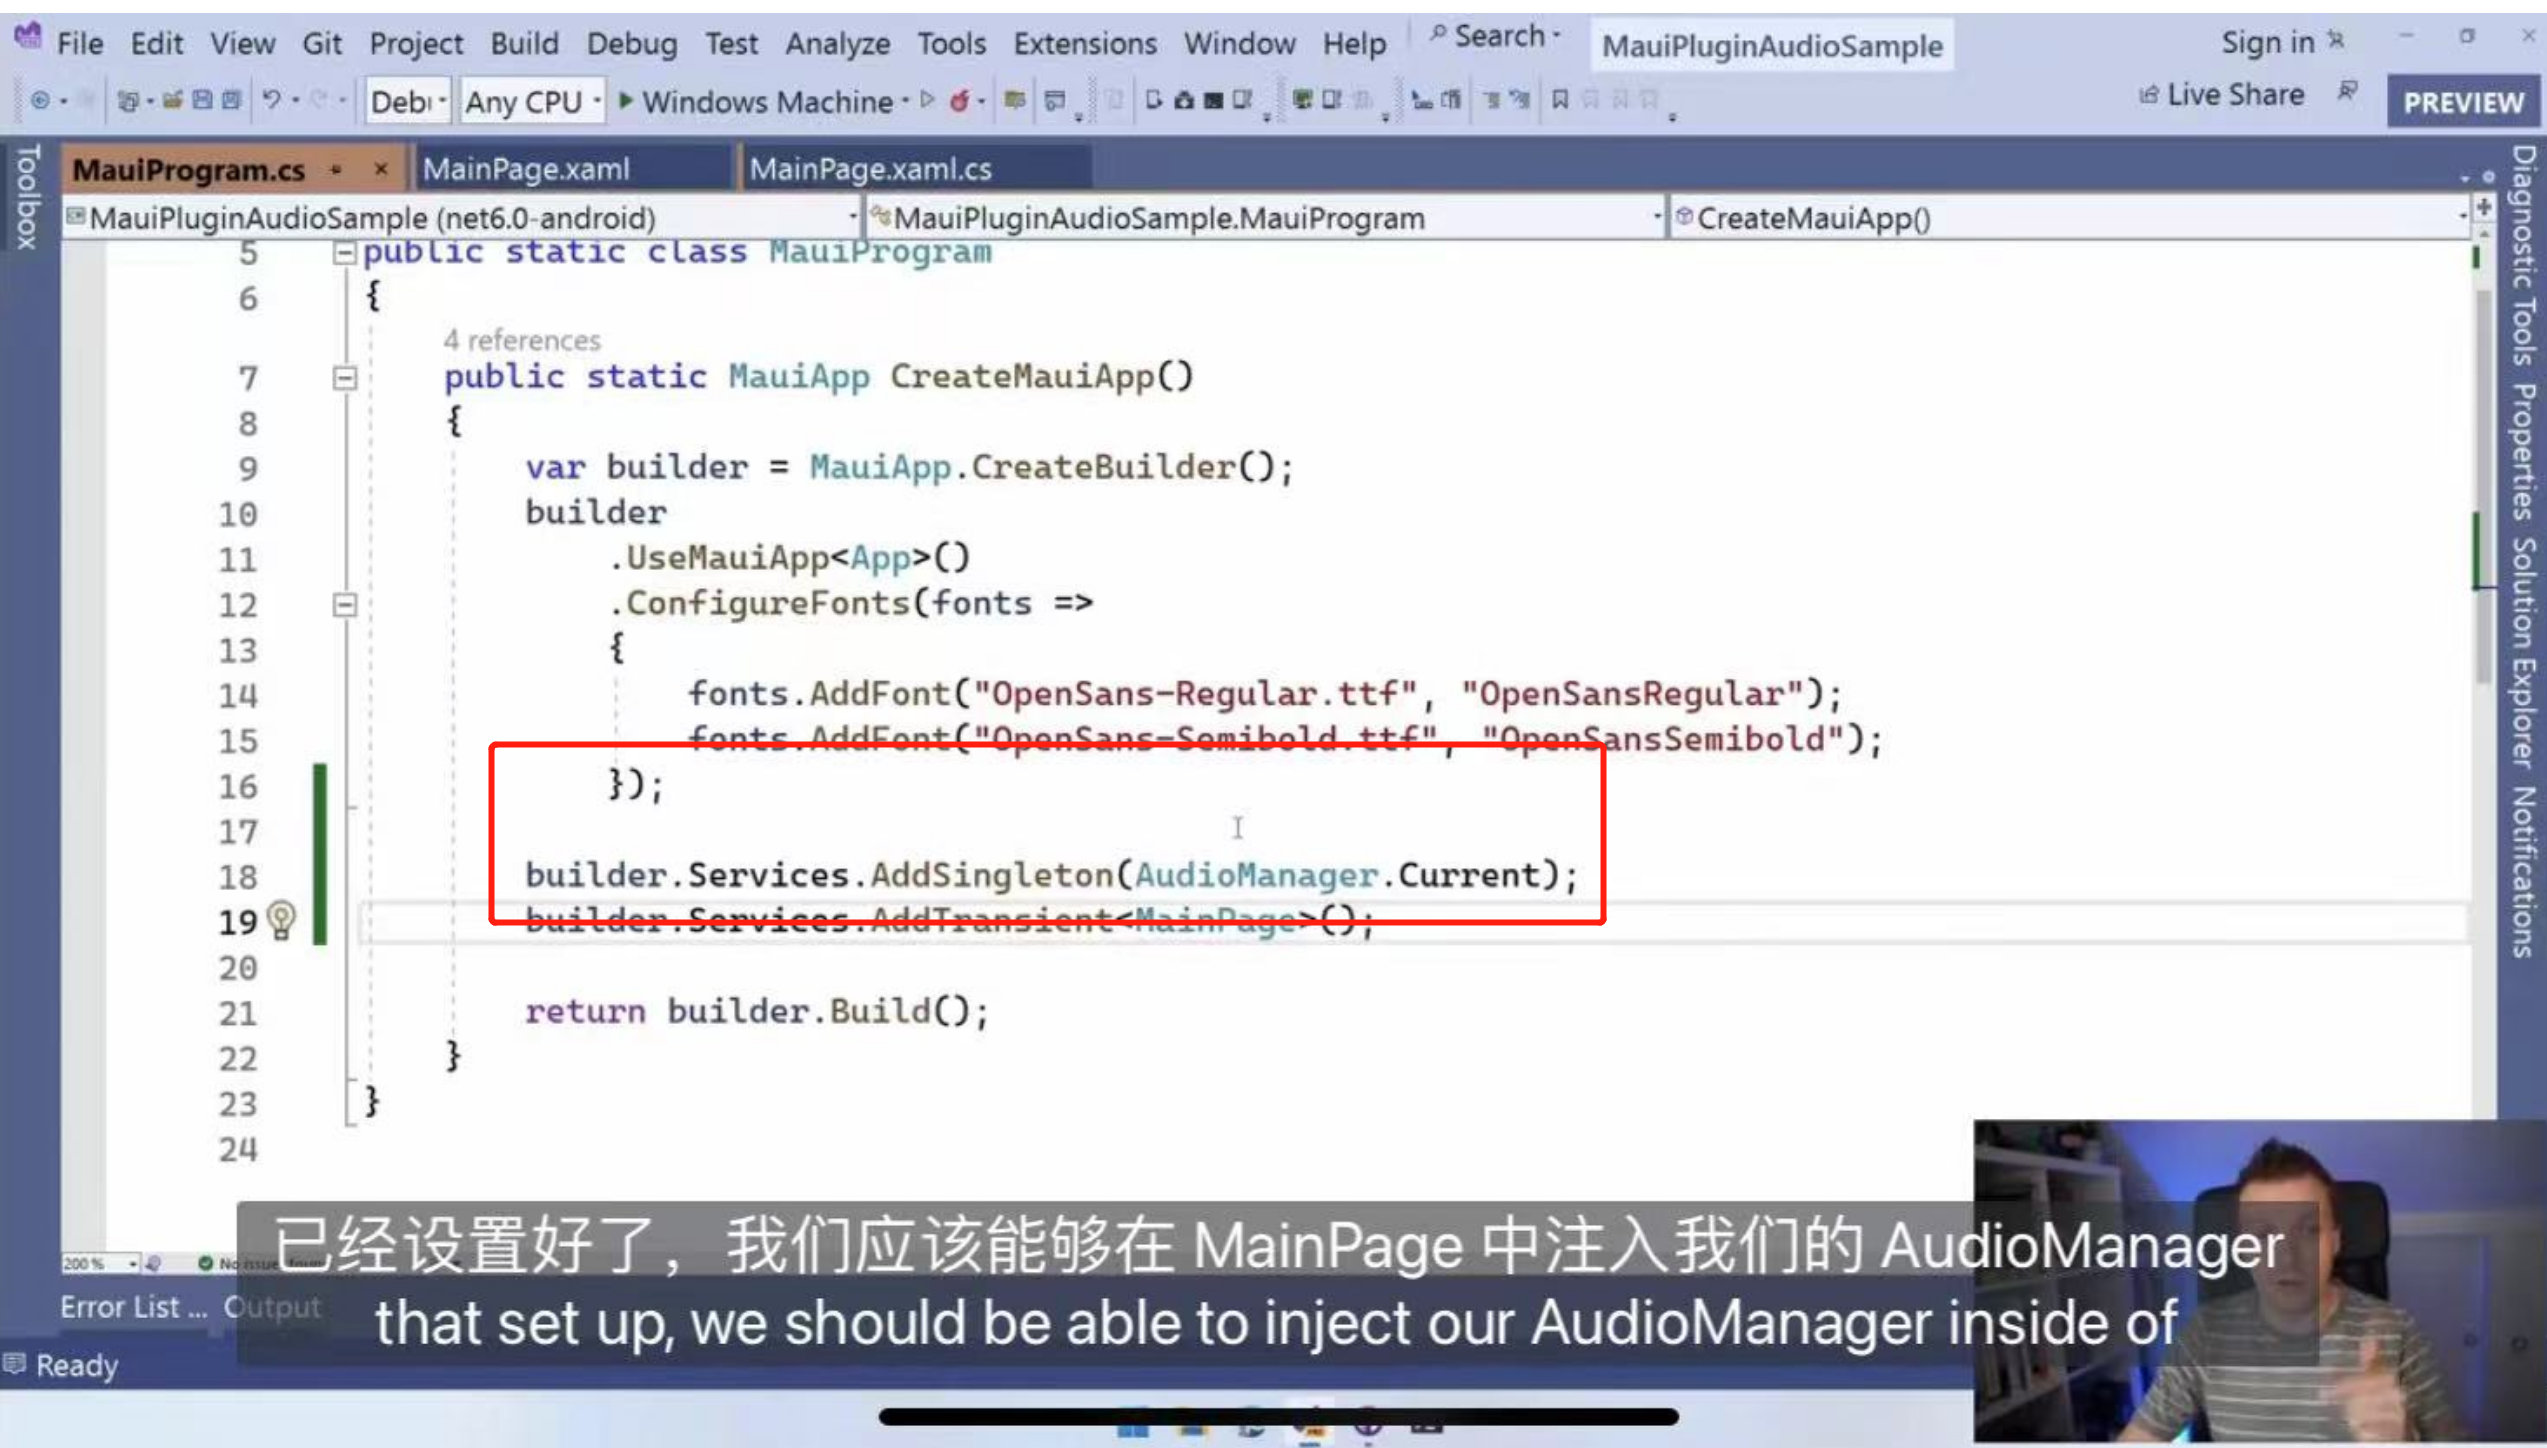This screenshot has height=1448, width=2547.
Task: Collapse the MauiProgram class outline
Action: 344,253
